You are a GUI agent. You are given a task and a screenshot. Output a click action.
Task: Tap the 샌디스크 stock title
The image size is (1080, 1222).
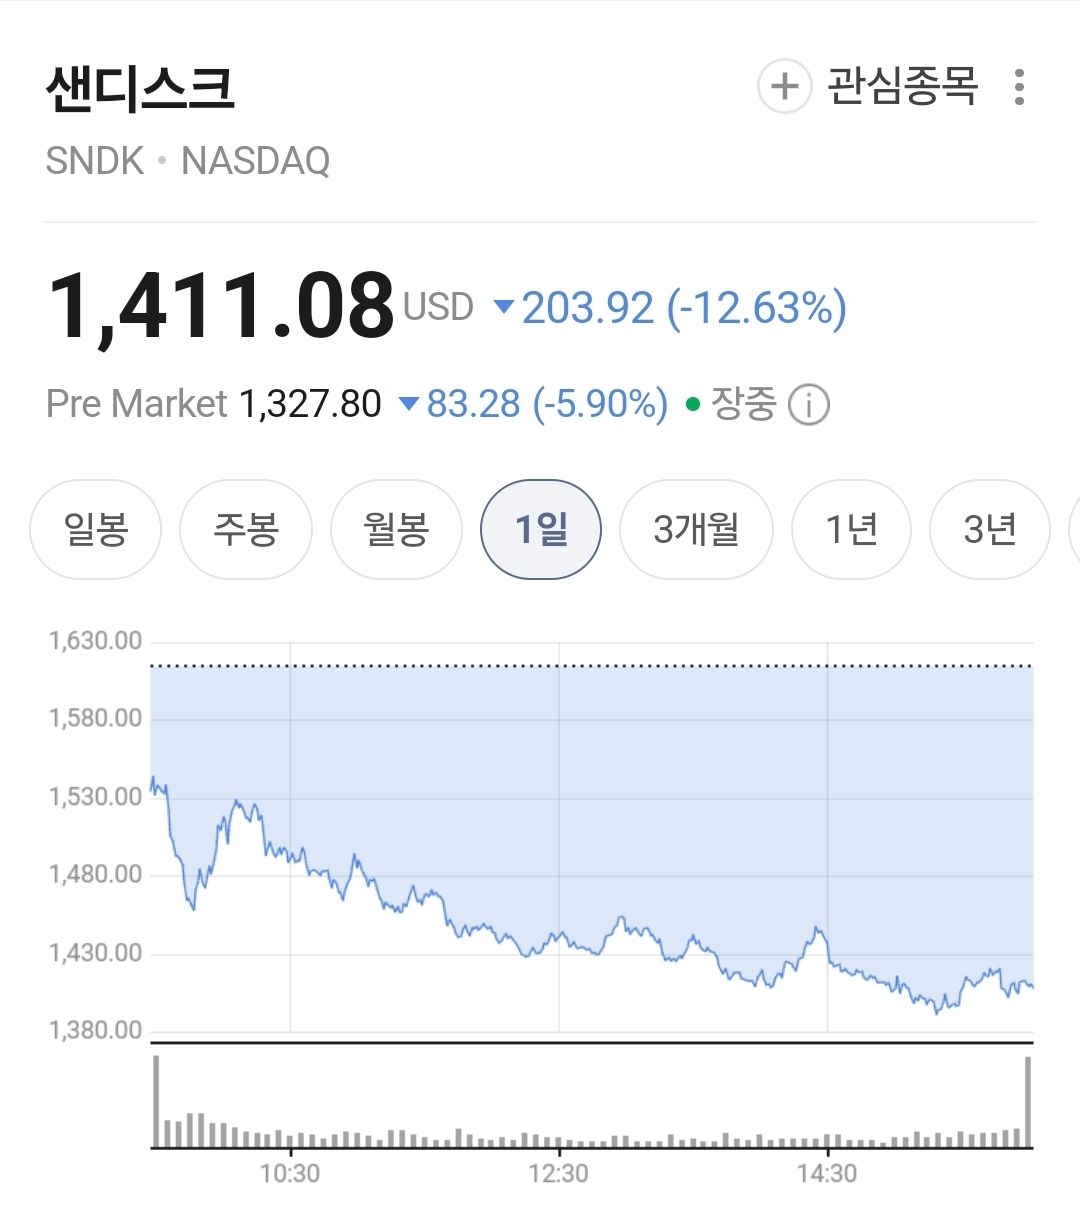pyautogui.click(x=140, y=88)
